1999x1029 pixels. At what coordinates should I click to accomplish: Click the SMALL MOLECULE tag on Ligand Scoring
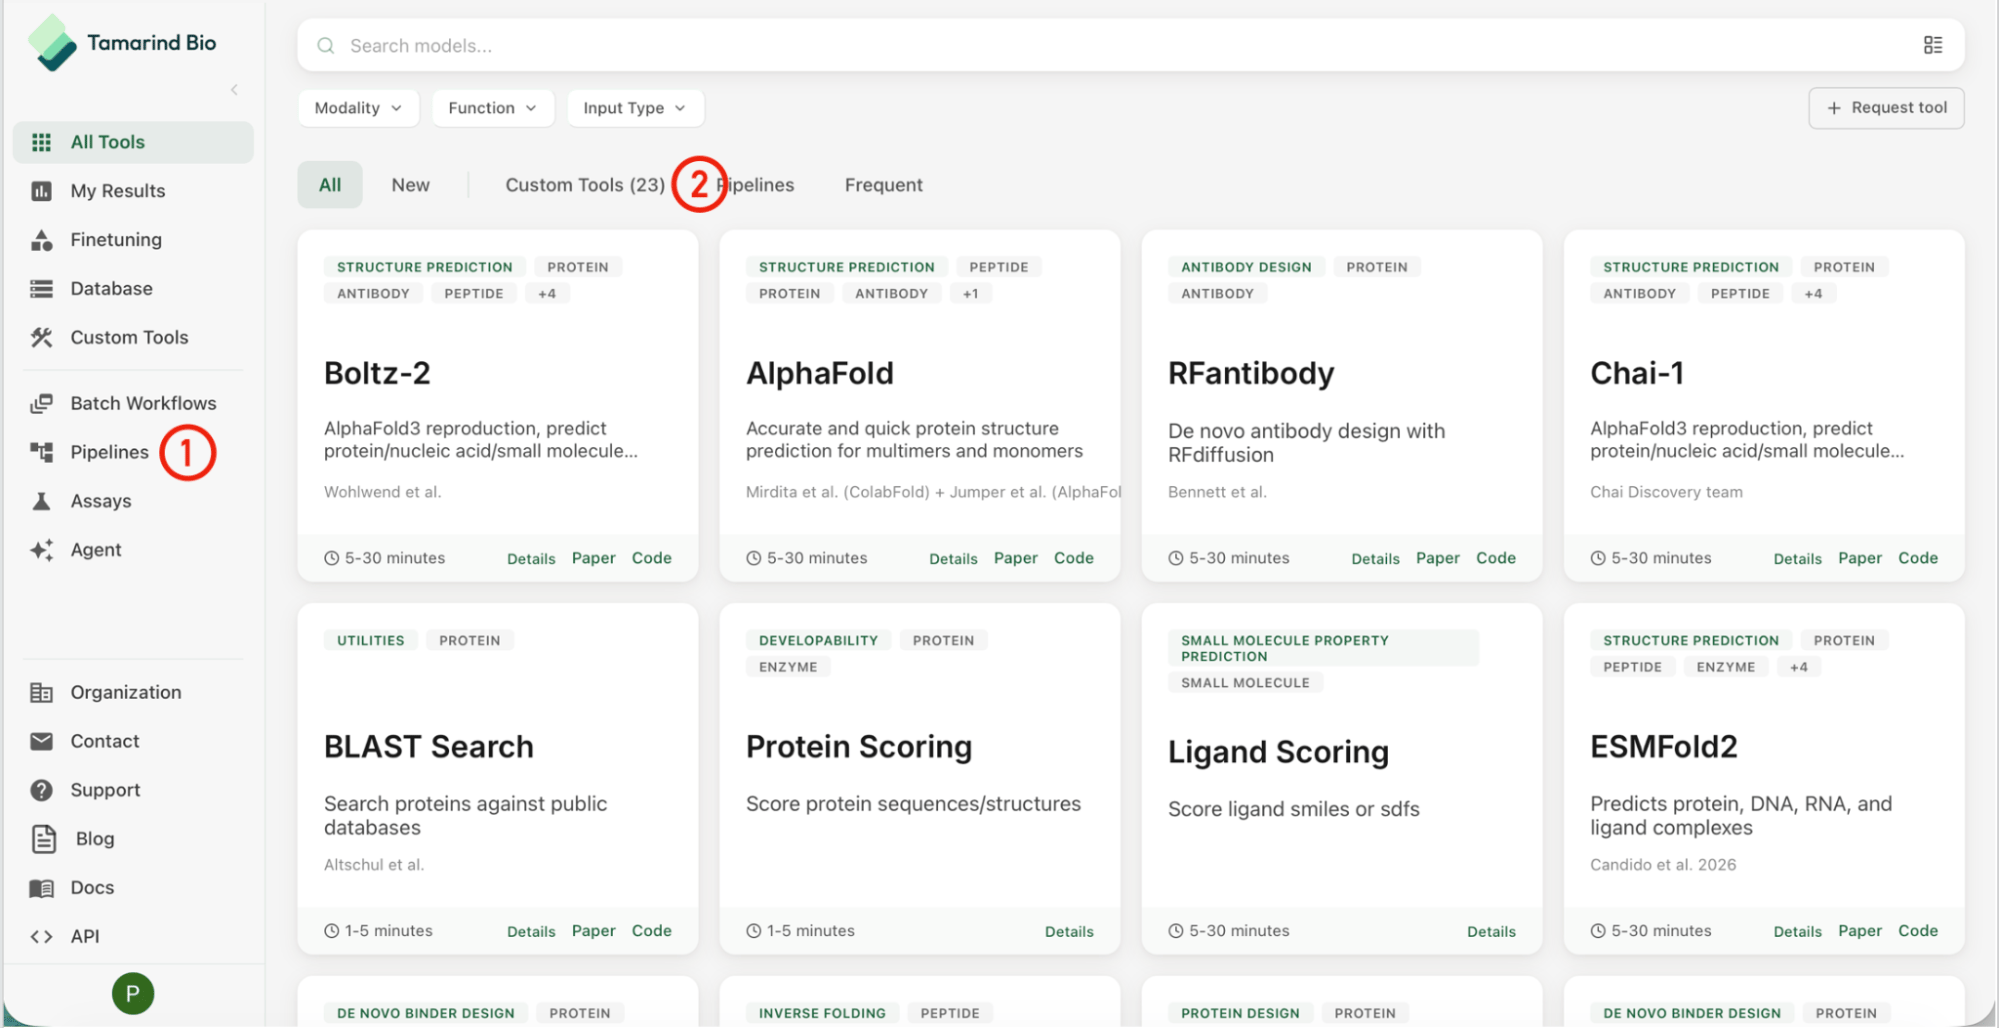(1245, 683)
